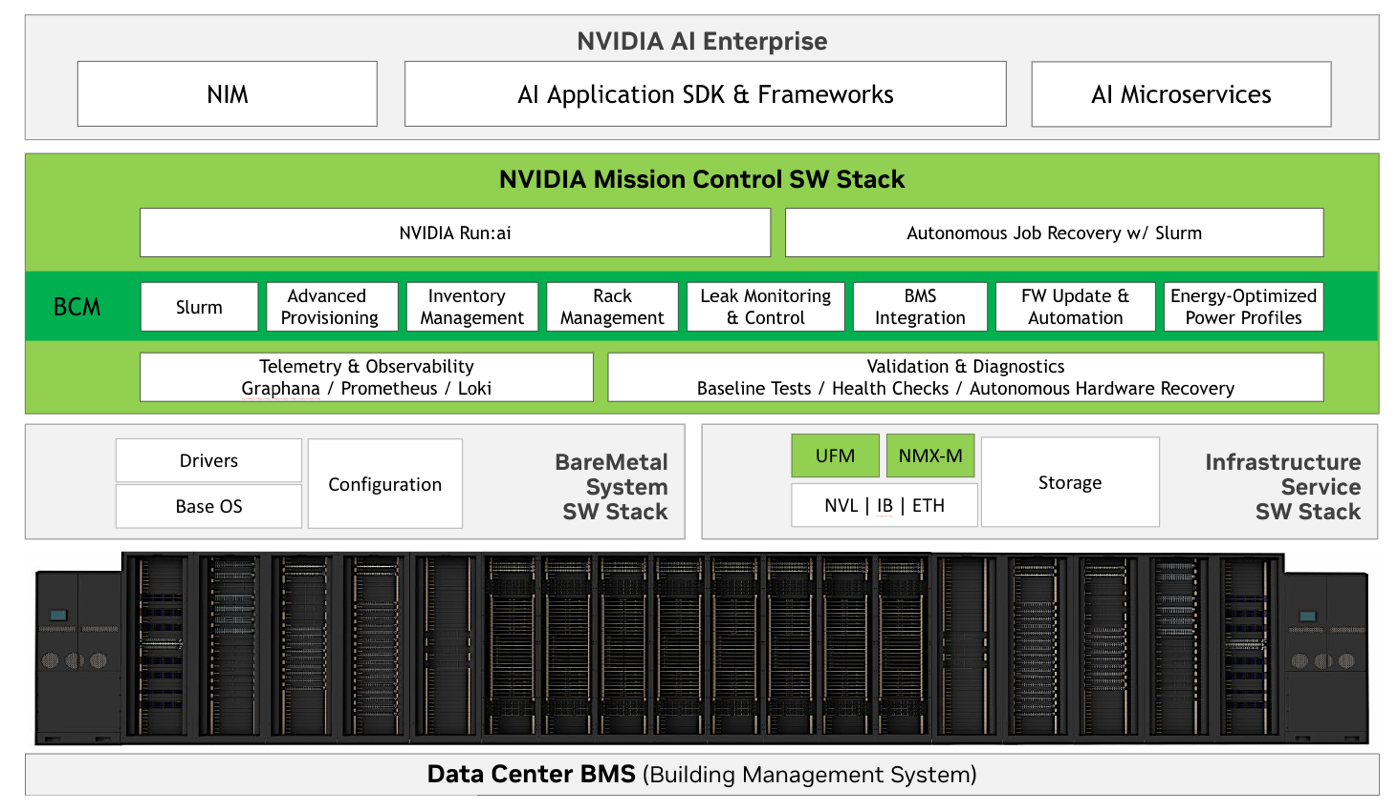Viewport: 1398px width, 810px height.
Task: Select the BMS Integration box
Action: click(x=920, y=307)
